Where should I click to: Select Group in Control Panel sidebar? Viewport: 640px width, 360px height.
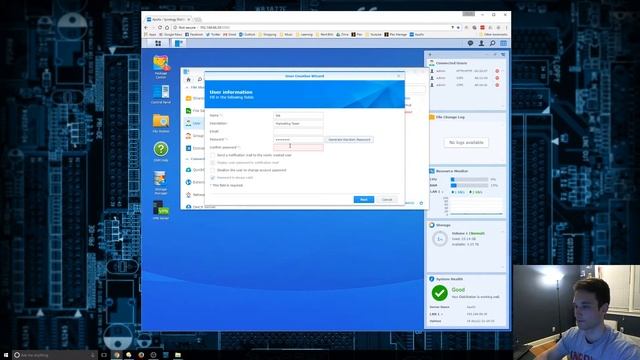[195, 136]
